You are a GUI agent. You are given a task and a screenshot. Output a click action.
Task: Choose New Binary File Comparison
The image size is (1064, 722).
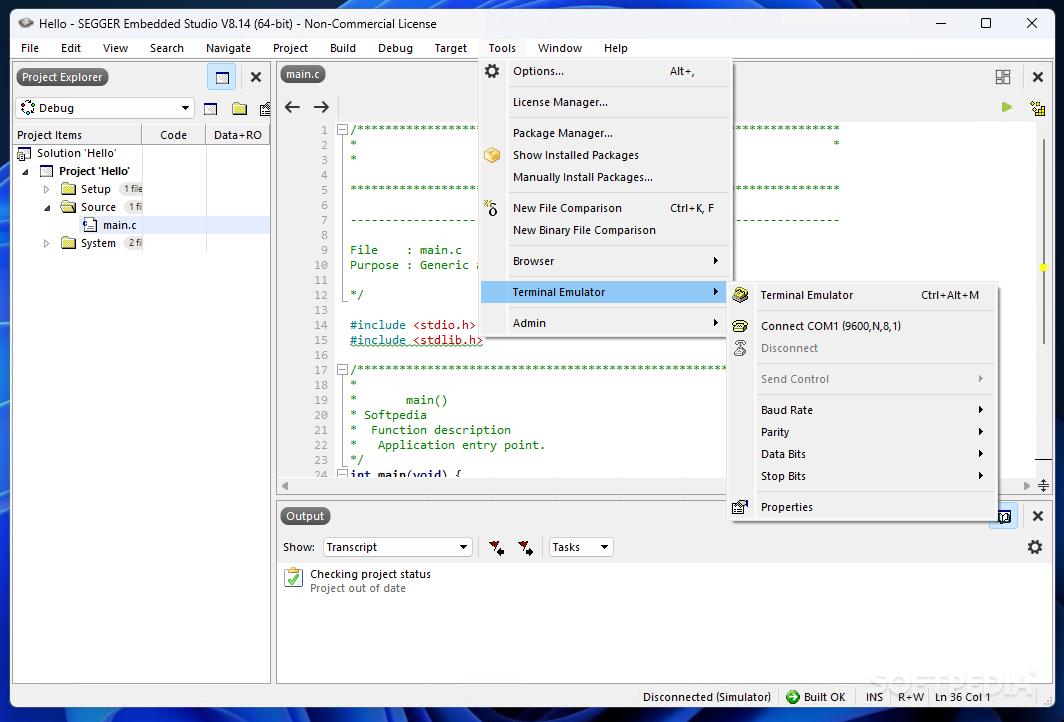coord(606,230)
